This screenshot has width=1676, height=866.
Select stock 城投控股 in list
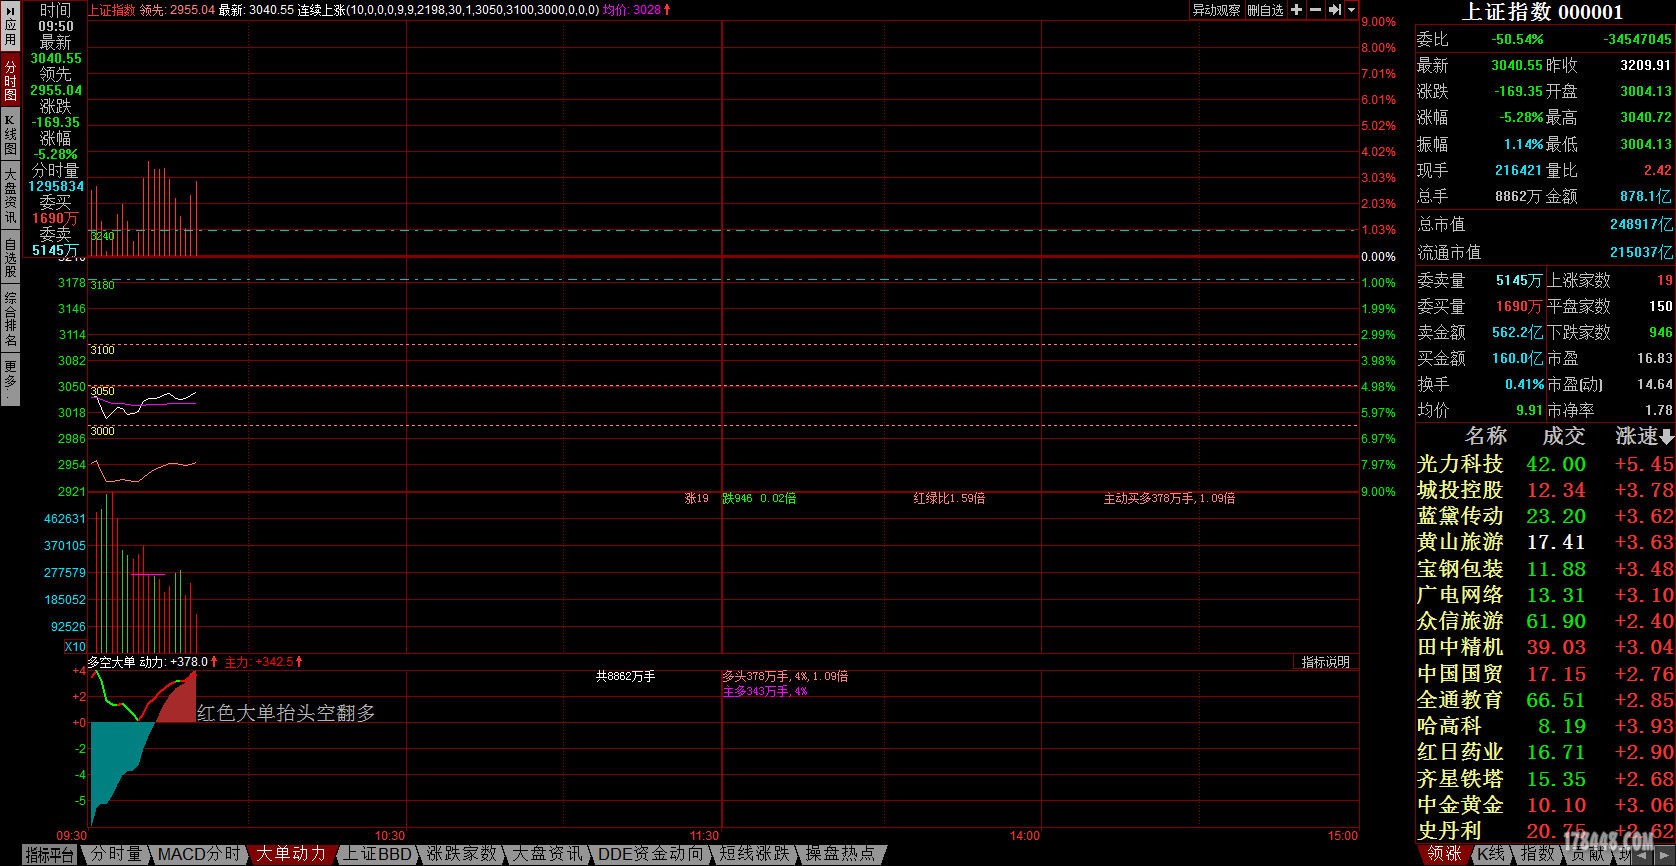1544,490
